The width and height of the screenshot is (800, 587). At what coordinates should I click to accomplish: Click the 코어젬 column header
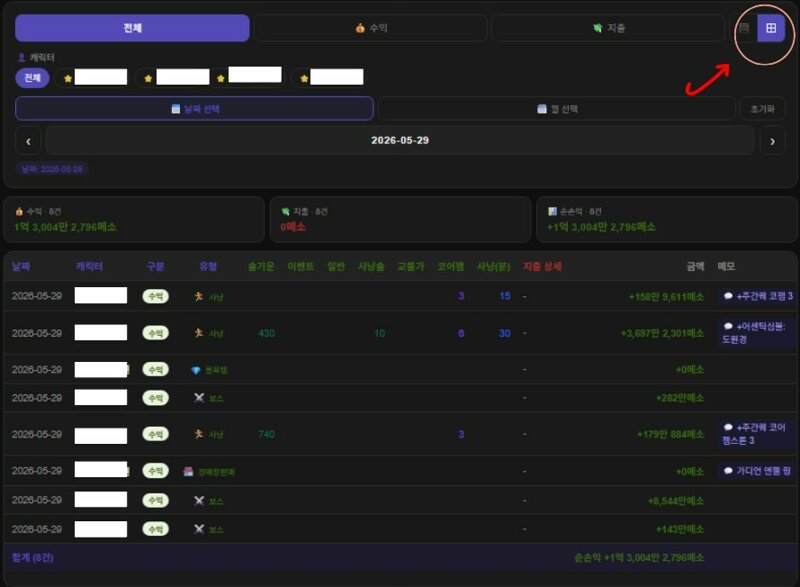pyautogui.click(x=451, y=266)
